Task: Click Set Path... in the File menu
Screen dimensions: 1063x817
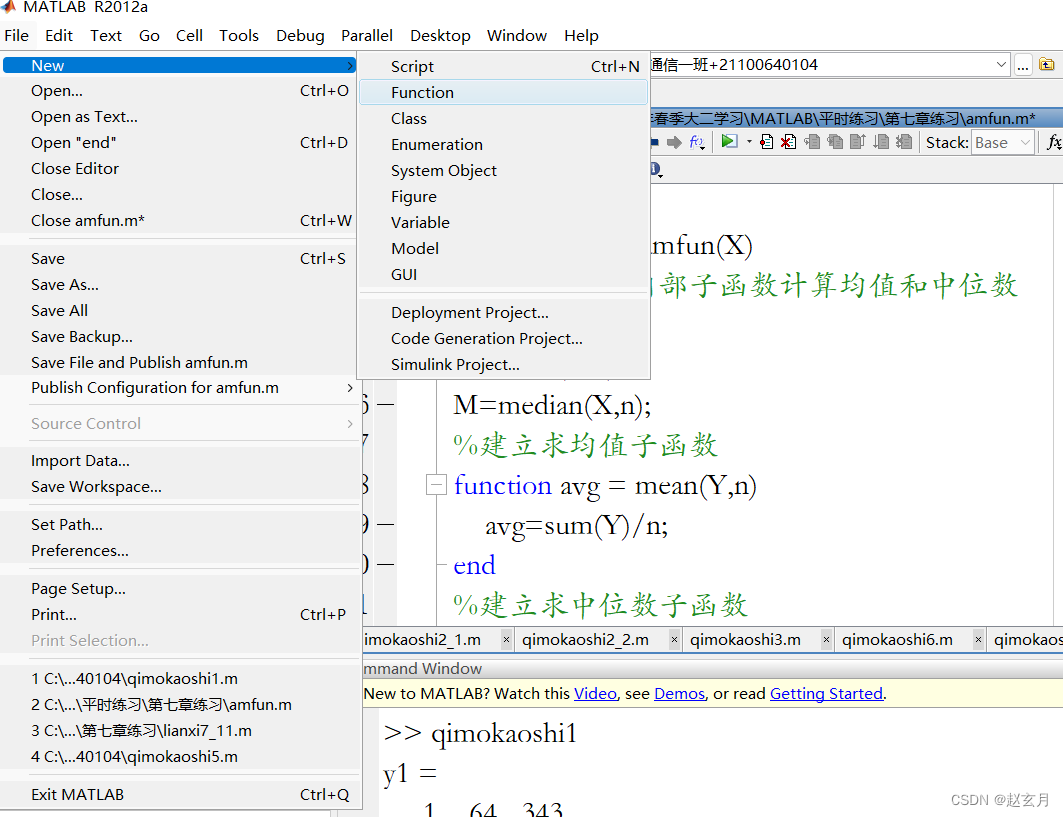Action: [181, 525]
